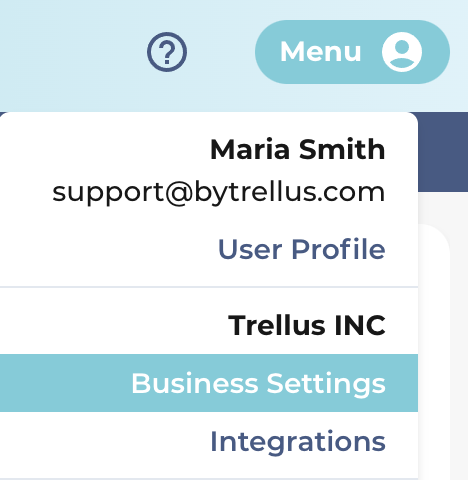The image size is (468, 480).
Task: Open help via the question mark icon
Action: pos(167,52)
